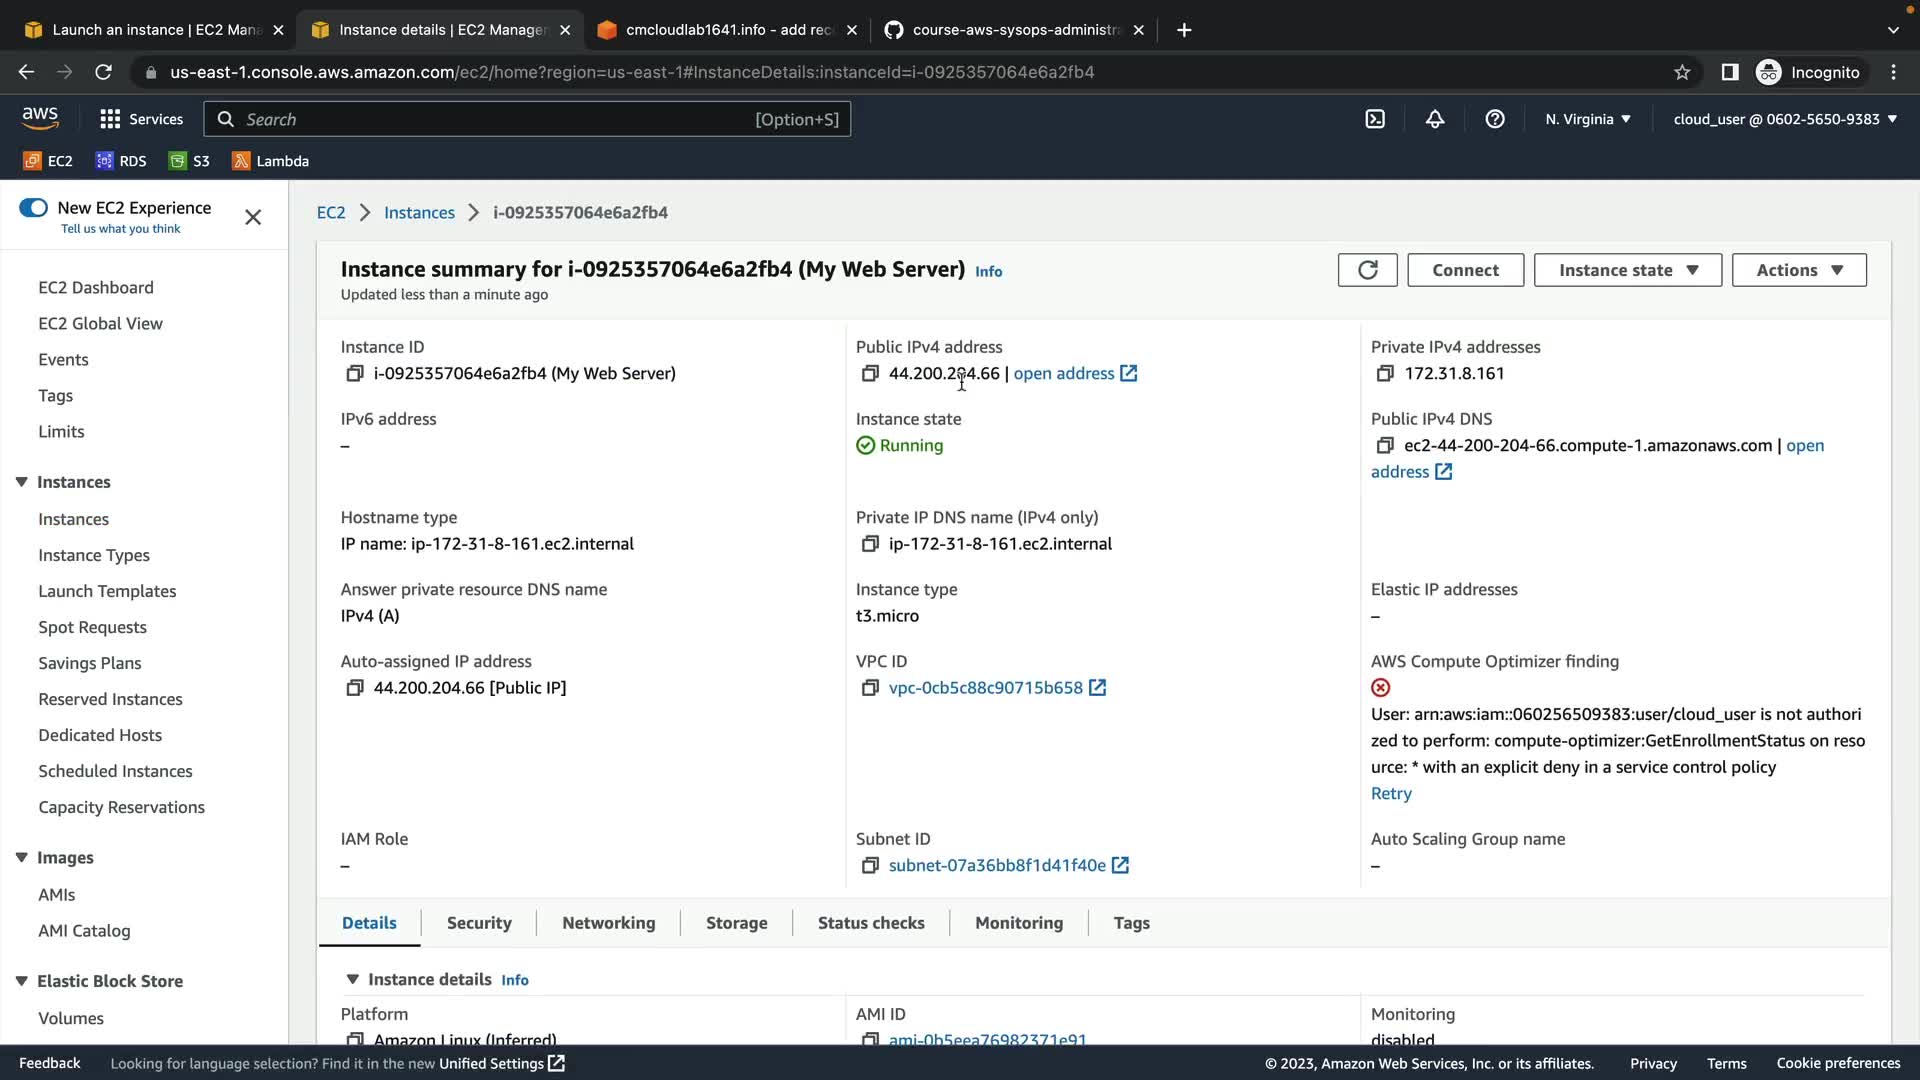Click the refresh instance summary button
1920x1080 pixels.
click(1367, 270)
